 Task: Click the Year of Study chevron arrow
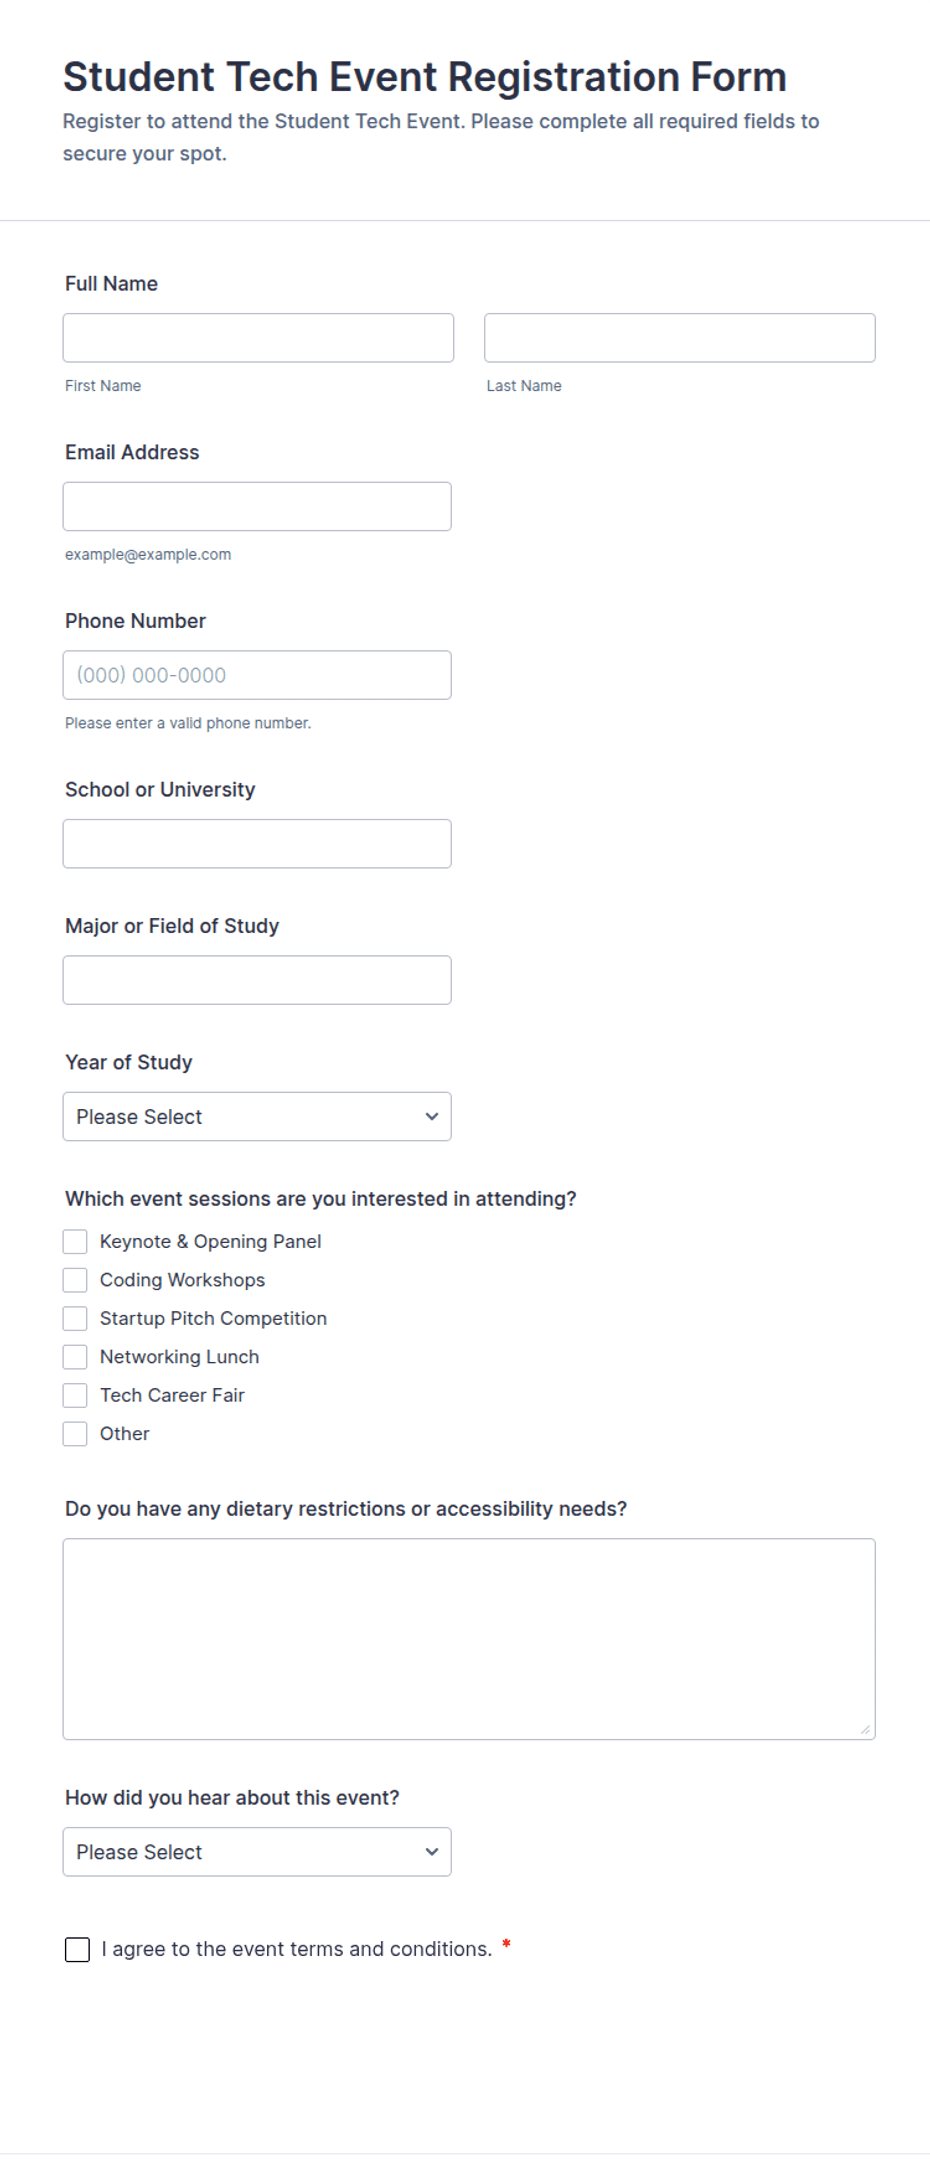pyautogui.click(x=432, y=1117)
